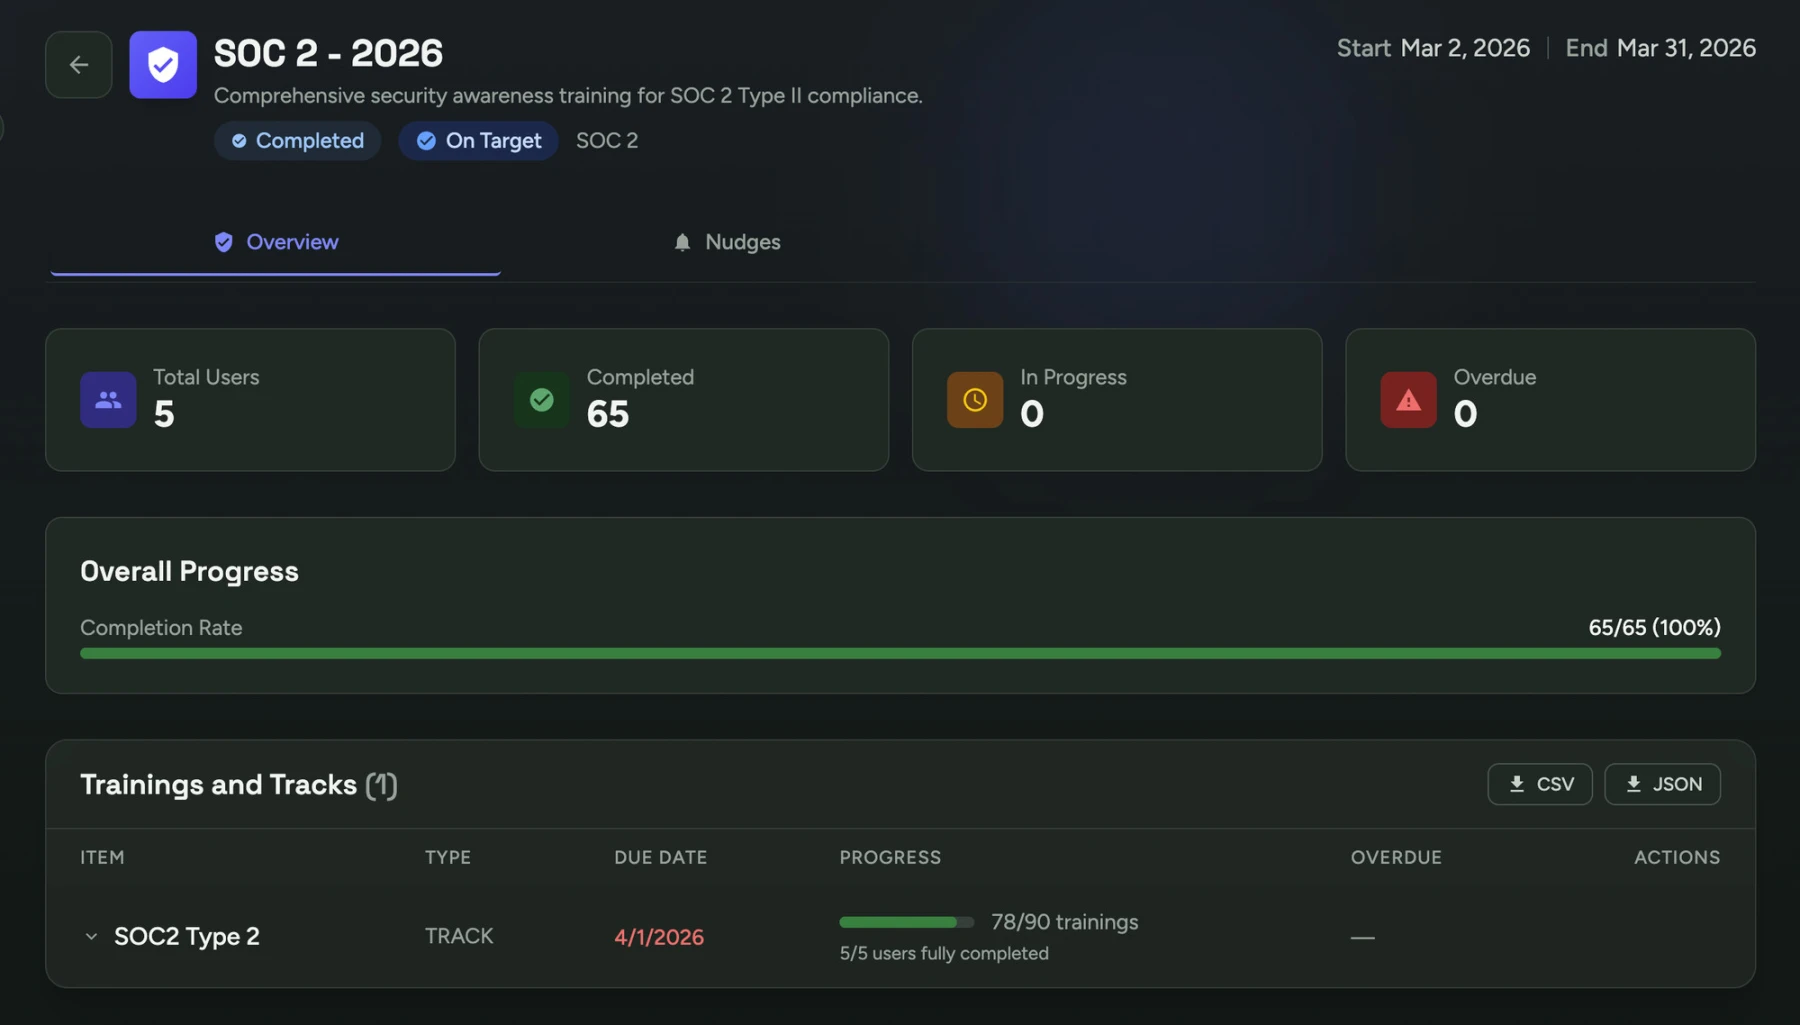Switch to the Overview tab
Screen dimensions: 1800x1025
click(x=276, y=242)
